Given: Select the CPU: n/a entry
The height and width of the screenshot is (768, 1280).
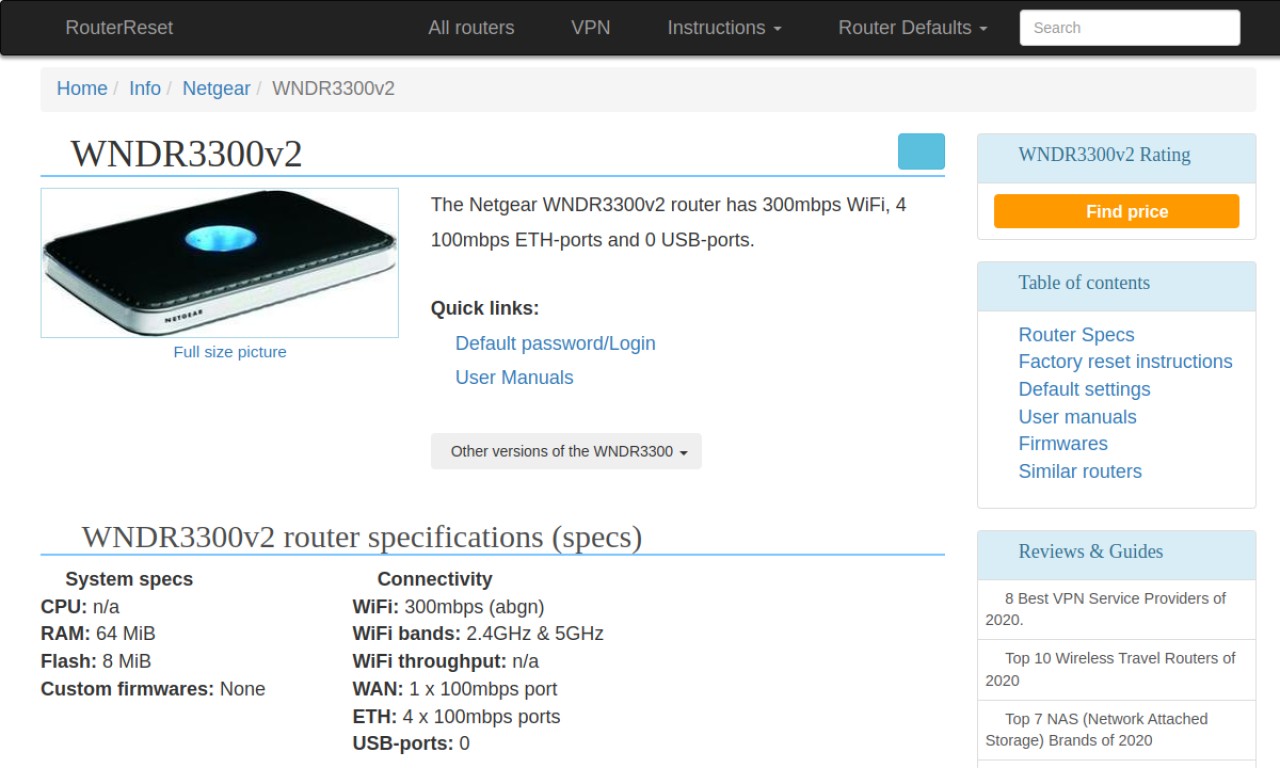Looking at the screenshot, I should click(80, 607).
